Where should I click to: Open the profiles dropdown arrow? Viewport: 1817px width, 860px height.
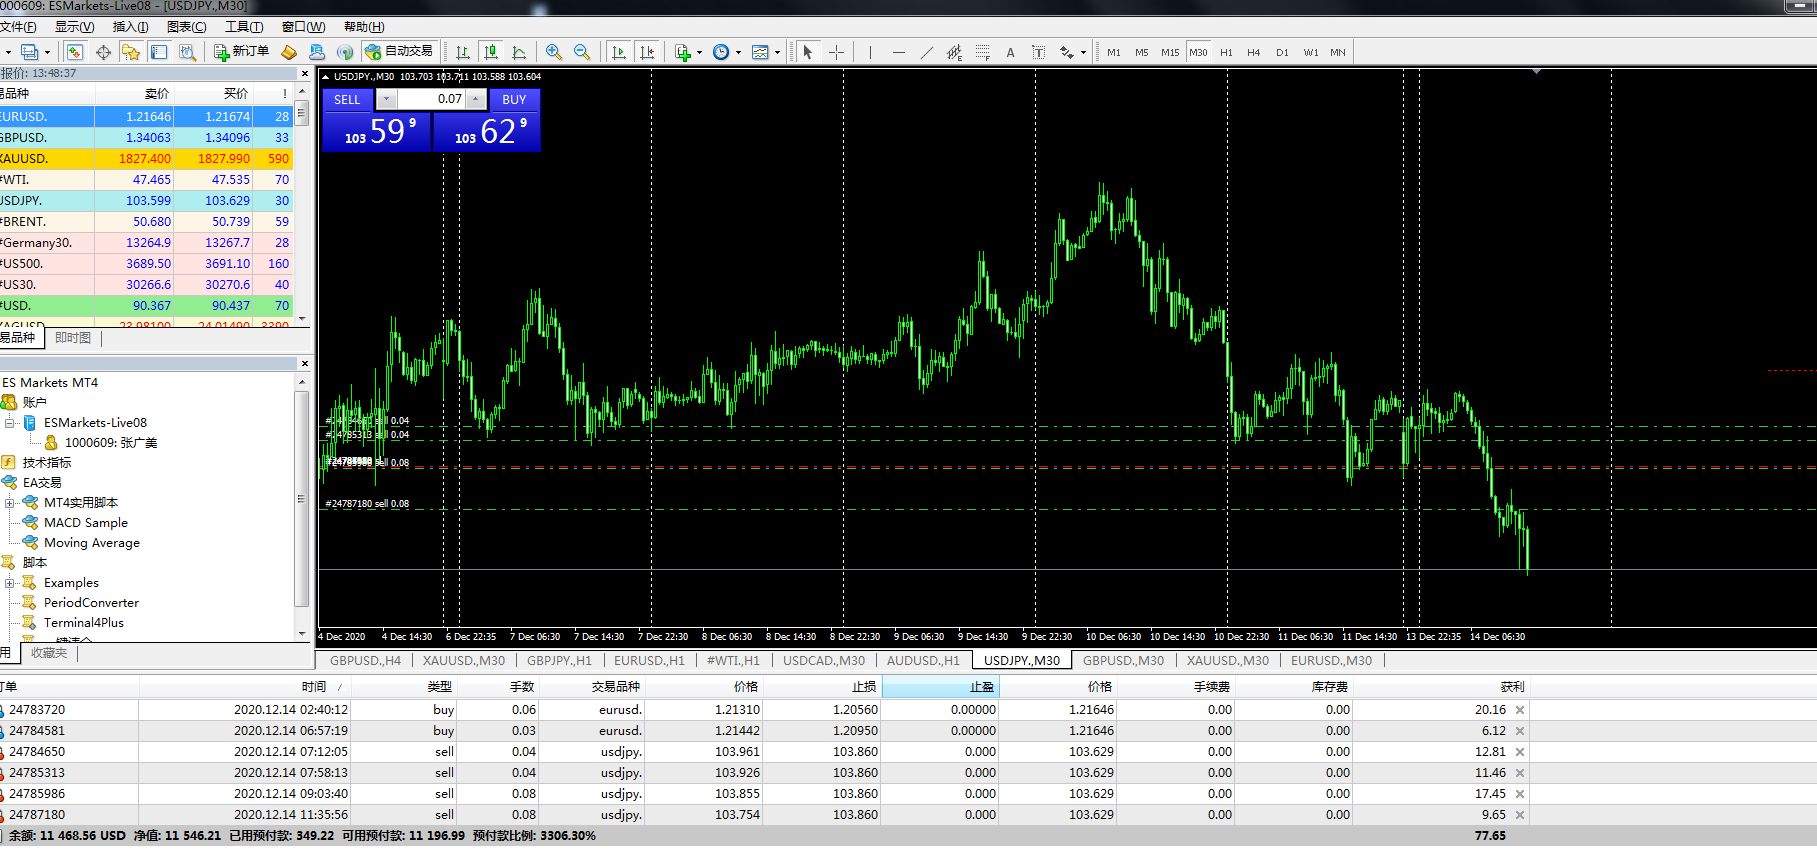[x=47, y=52]
